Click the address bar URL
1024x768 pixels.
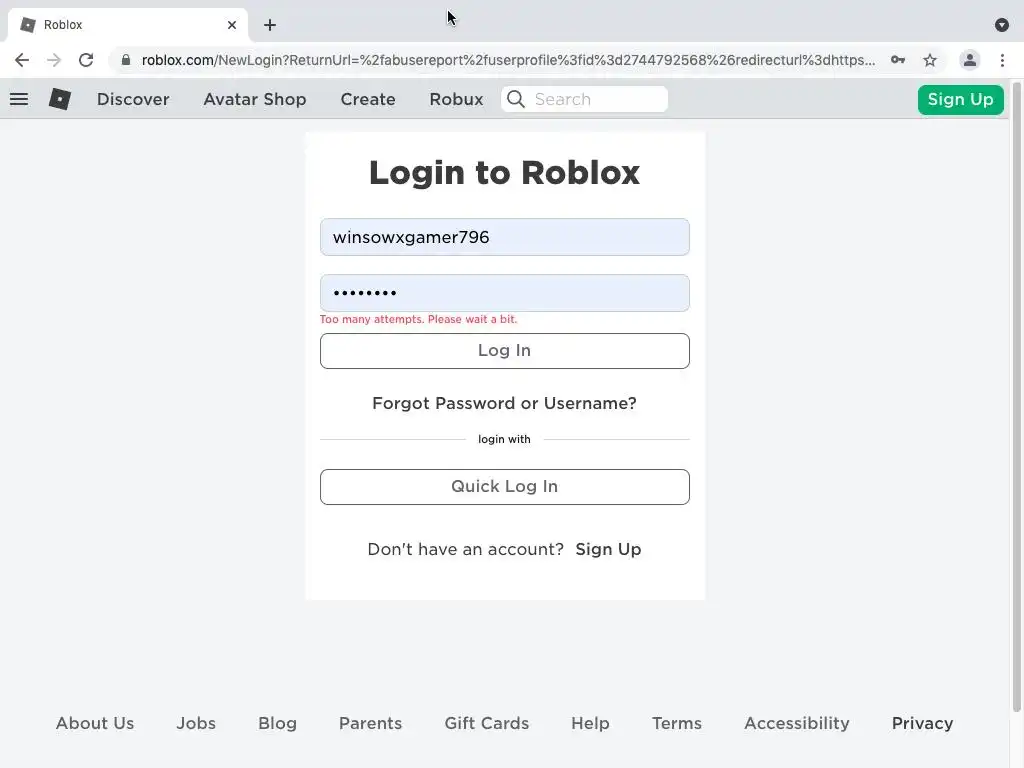(508, 60)
